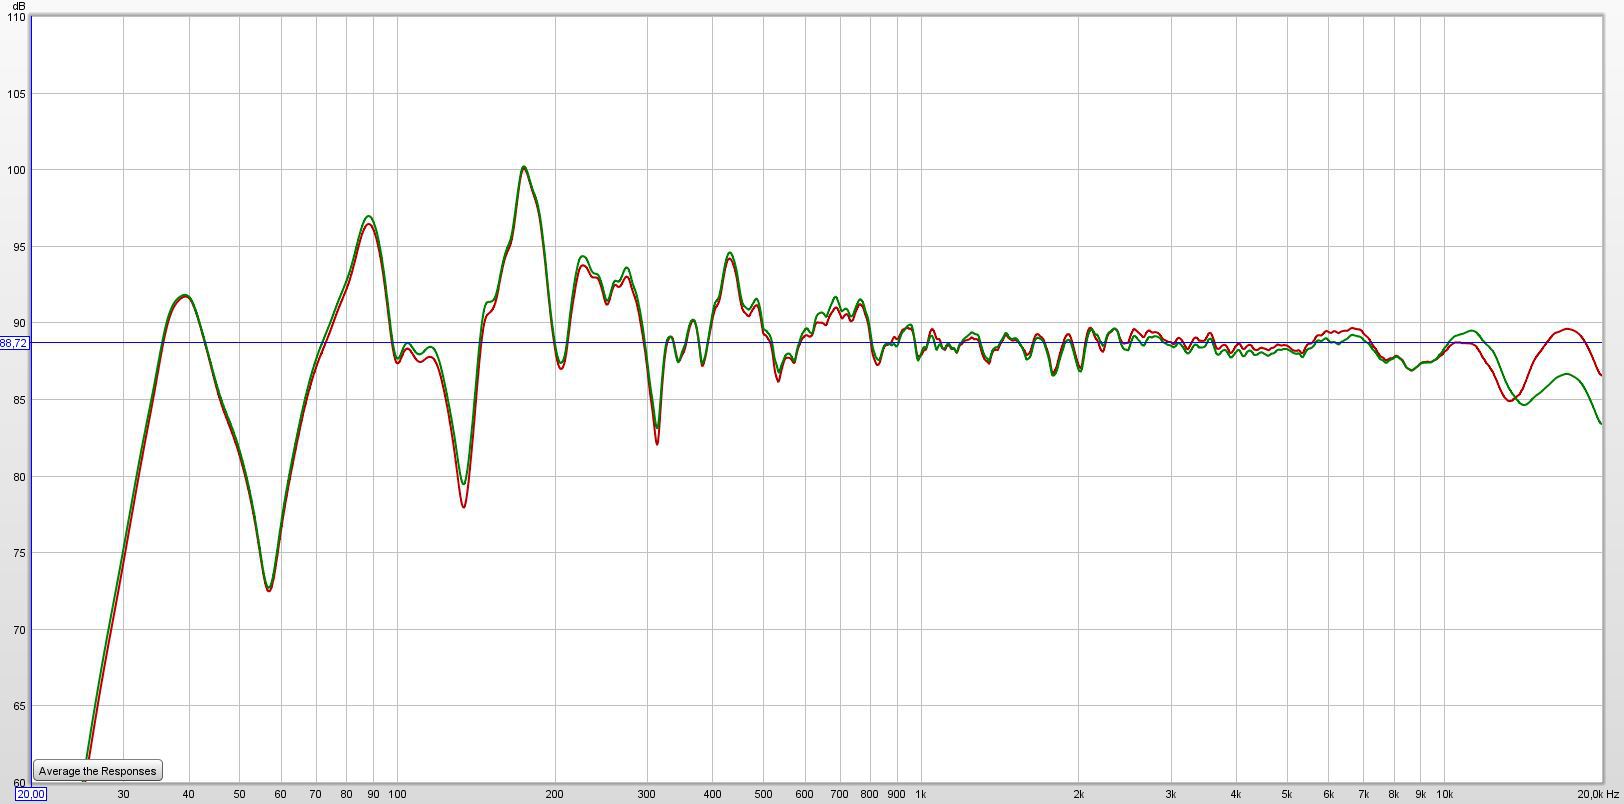Click the 9k label on the frequency axis

1420,794
